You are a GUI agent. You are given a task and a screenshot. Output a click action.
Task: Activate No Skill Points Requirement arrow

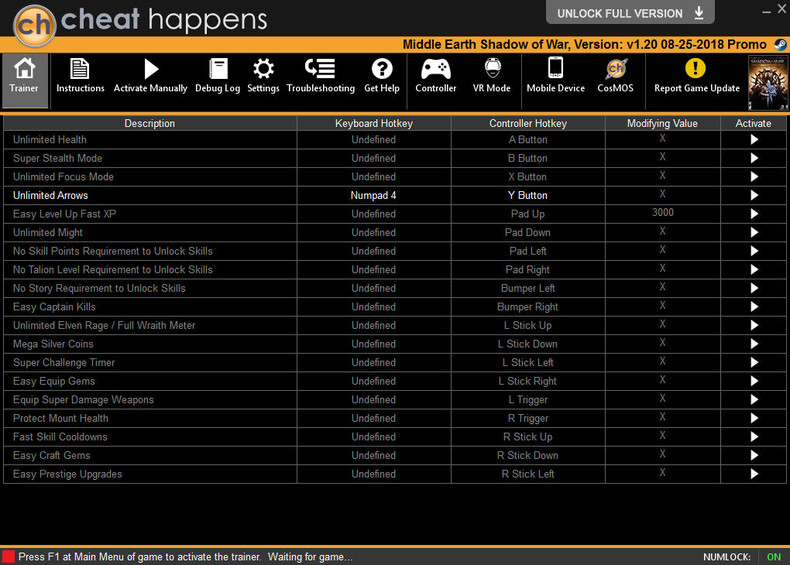coord(754,251)
